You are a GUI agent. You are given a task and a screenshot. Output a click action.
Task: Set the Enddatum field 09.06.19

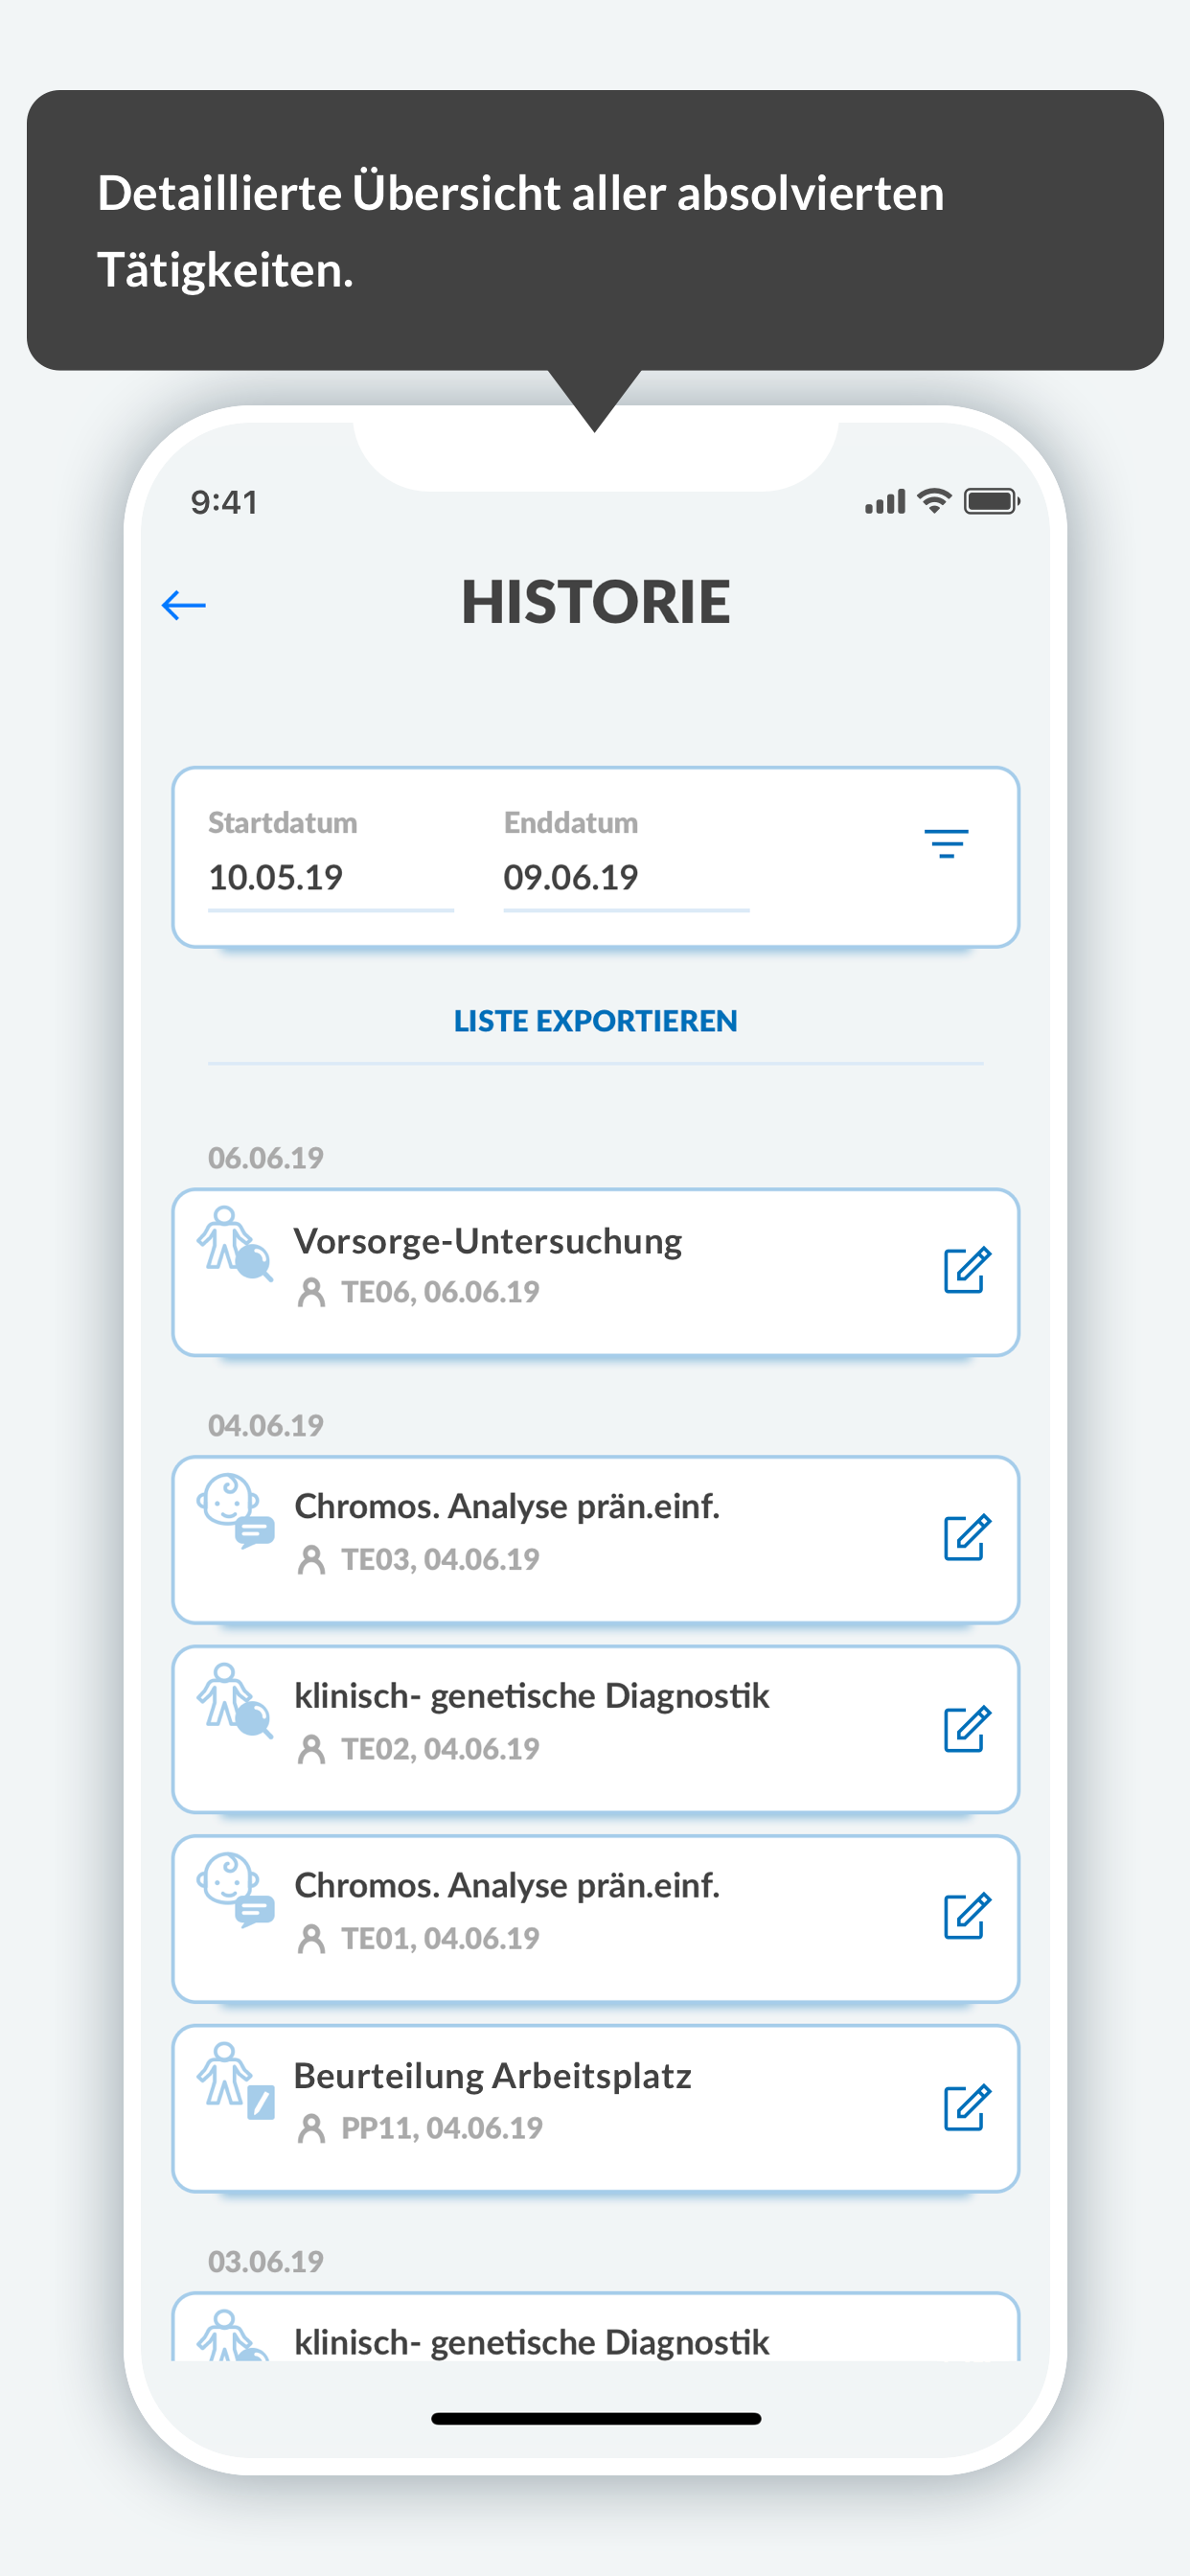[x=626, y=878]
